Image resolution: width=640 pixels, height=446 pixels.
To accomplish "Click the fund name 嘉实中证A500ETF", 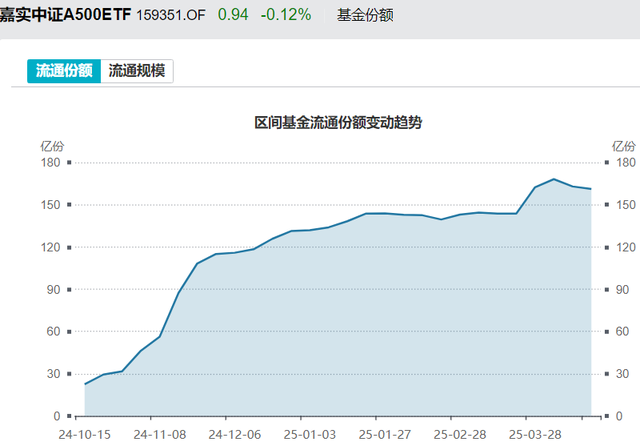I will coord(65,15).
